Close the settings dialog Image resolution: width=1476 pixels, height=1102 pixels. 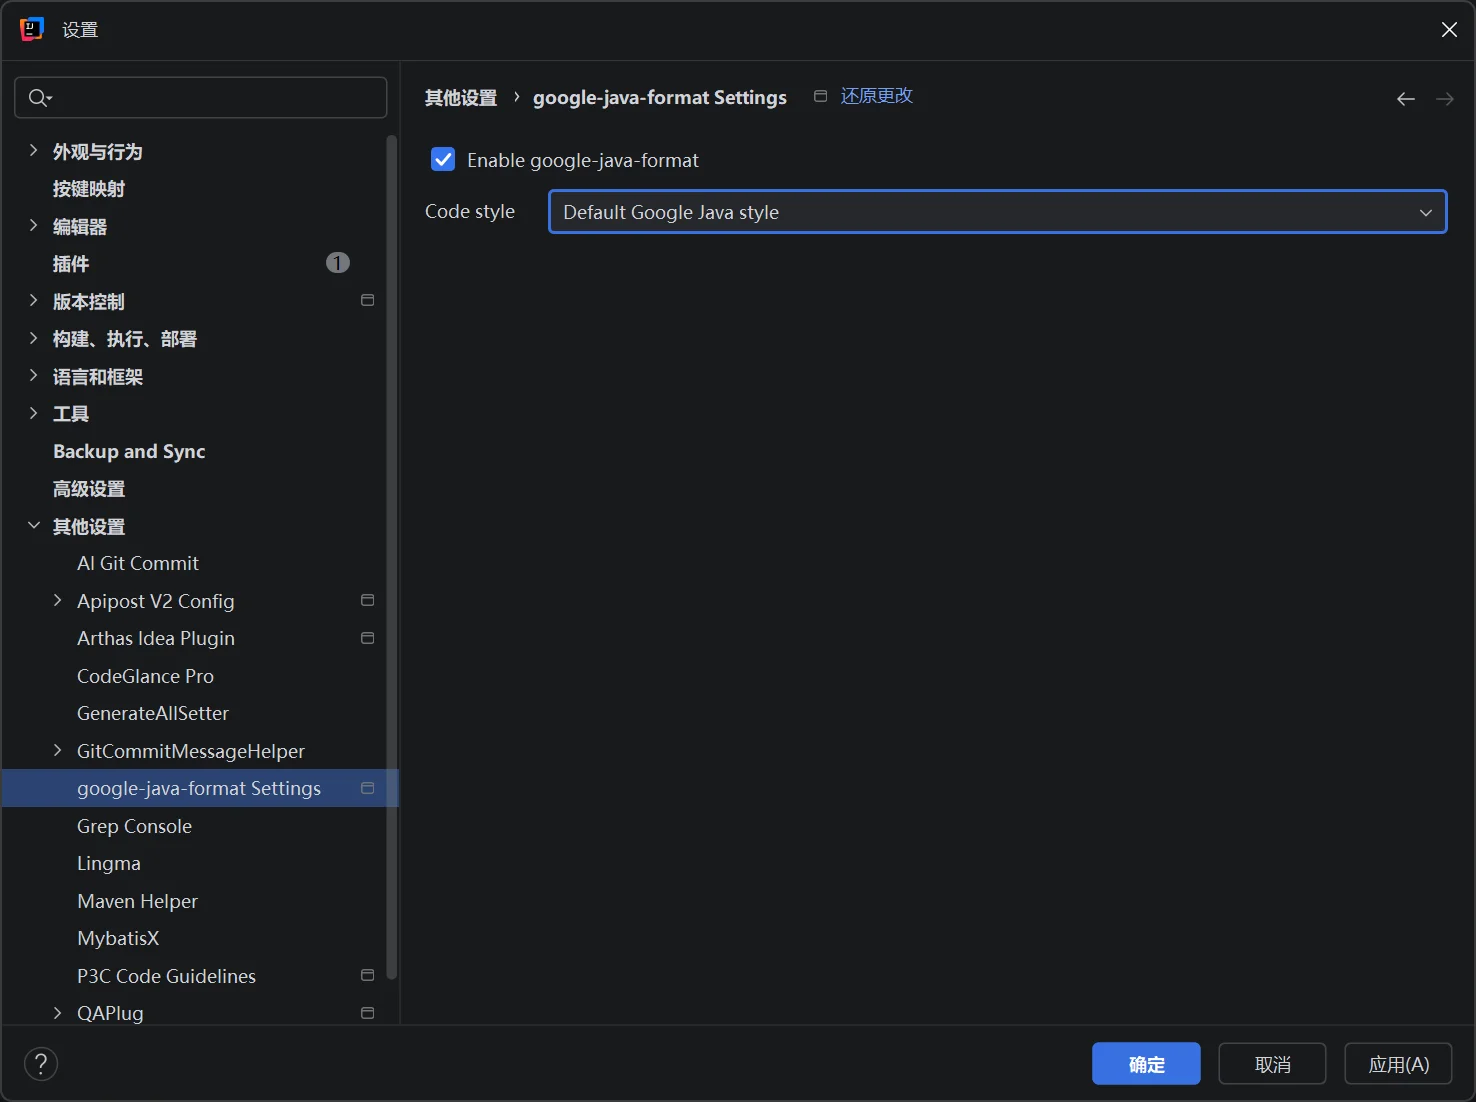(1449, 30)
